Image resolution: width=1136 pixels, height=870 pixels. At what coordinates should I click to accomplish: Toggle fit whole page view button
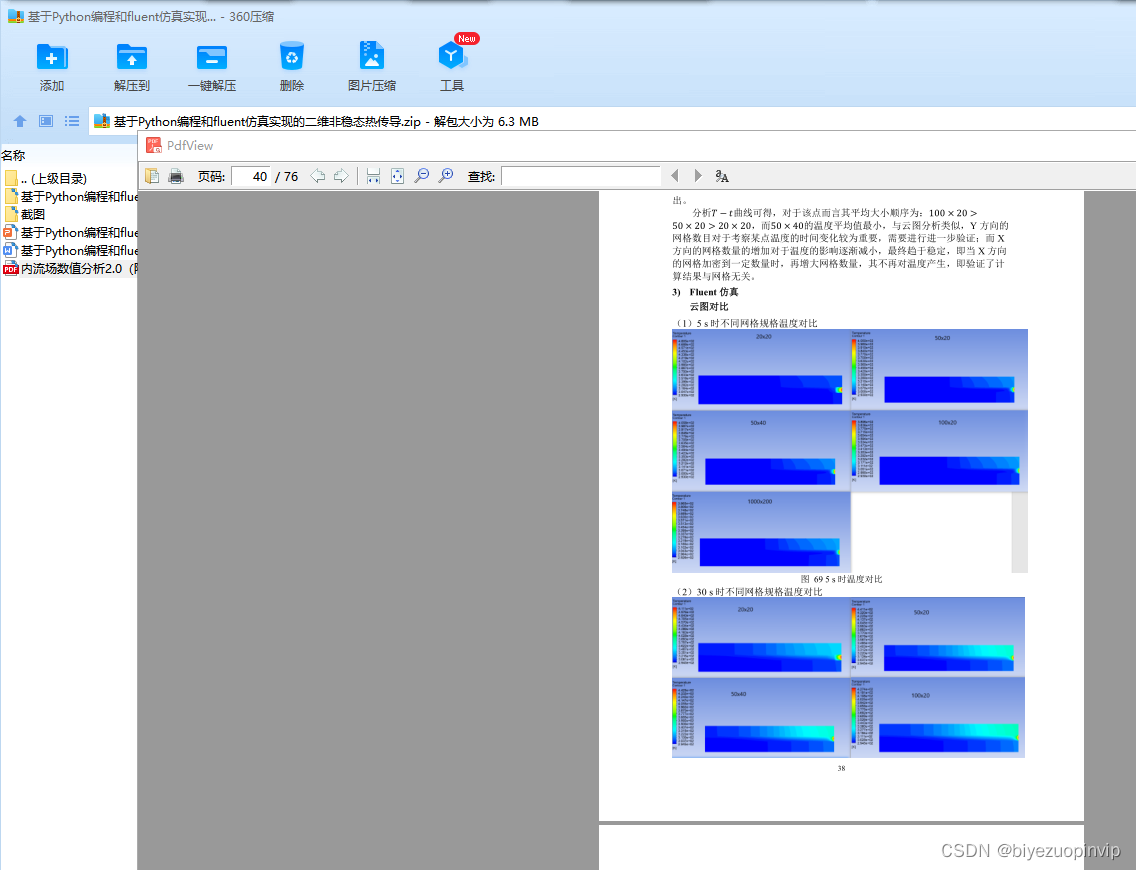[397, 176]
